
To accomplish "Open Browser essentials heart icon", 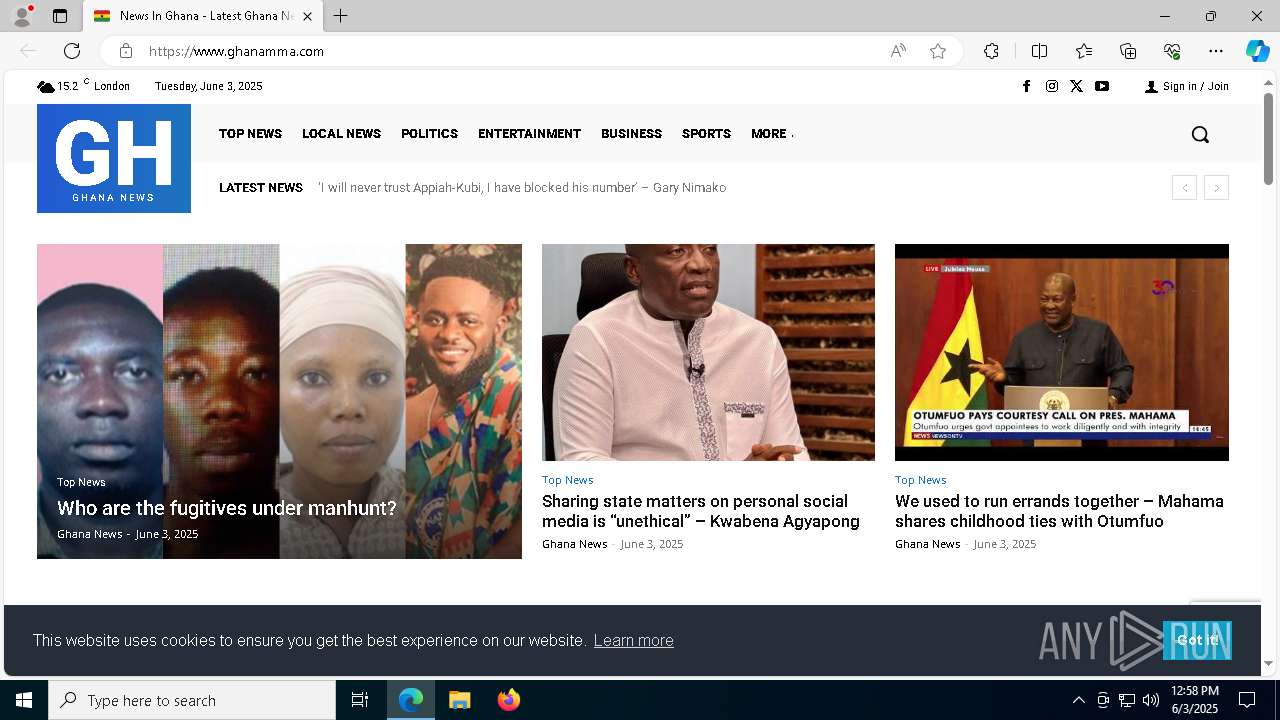I will 1172,51.
